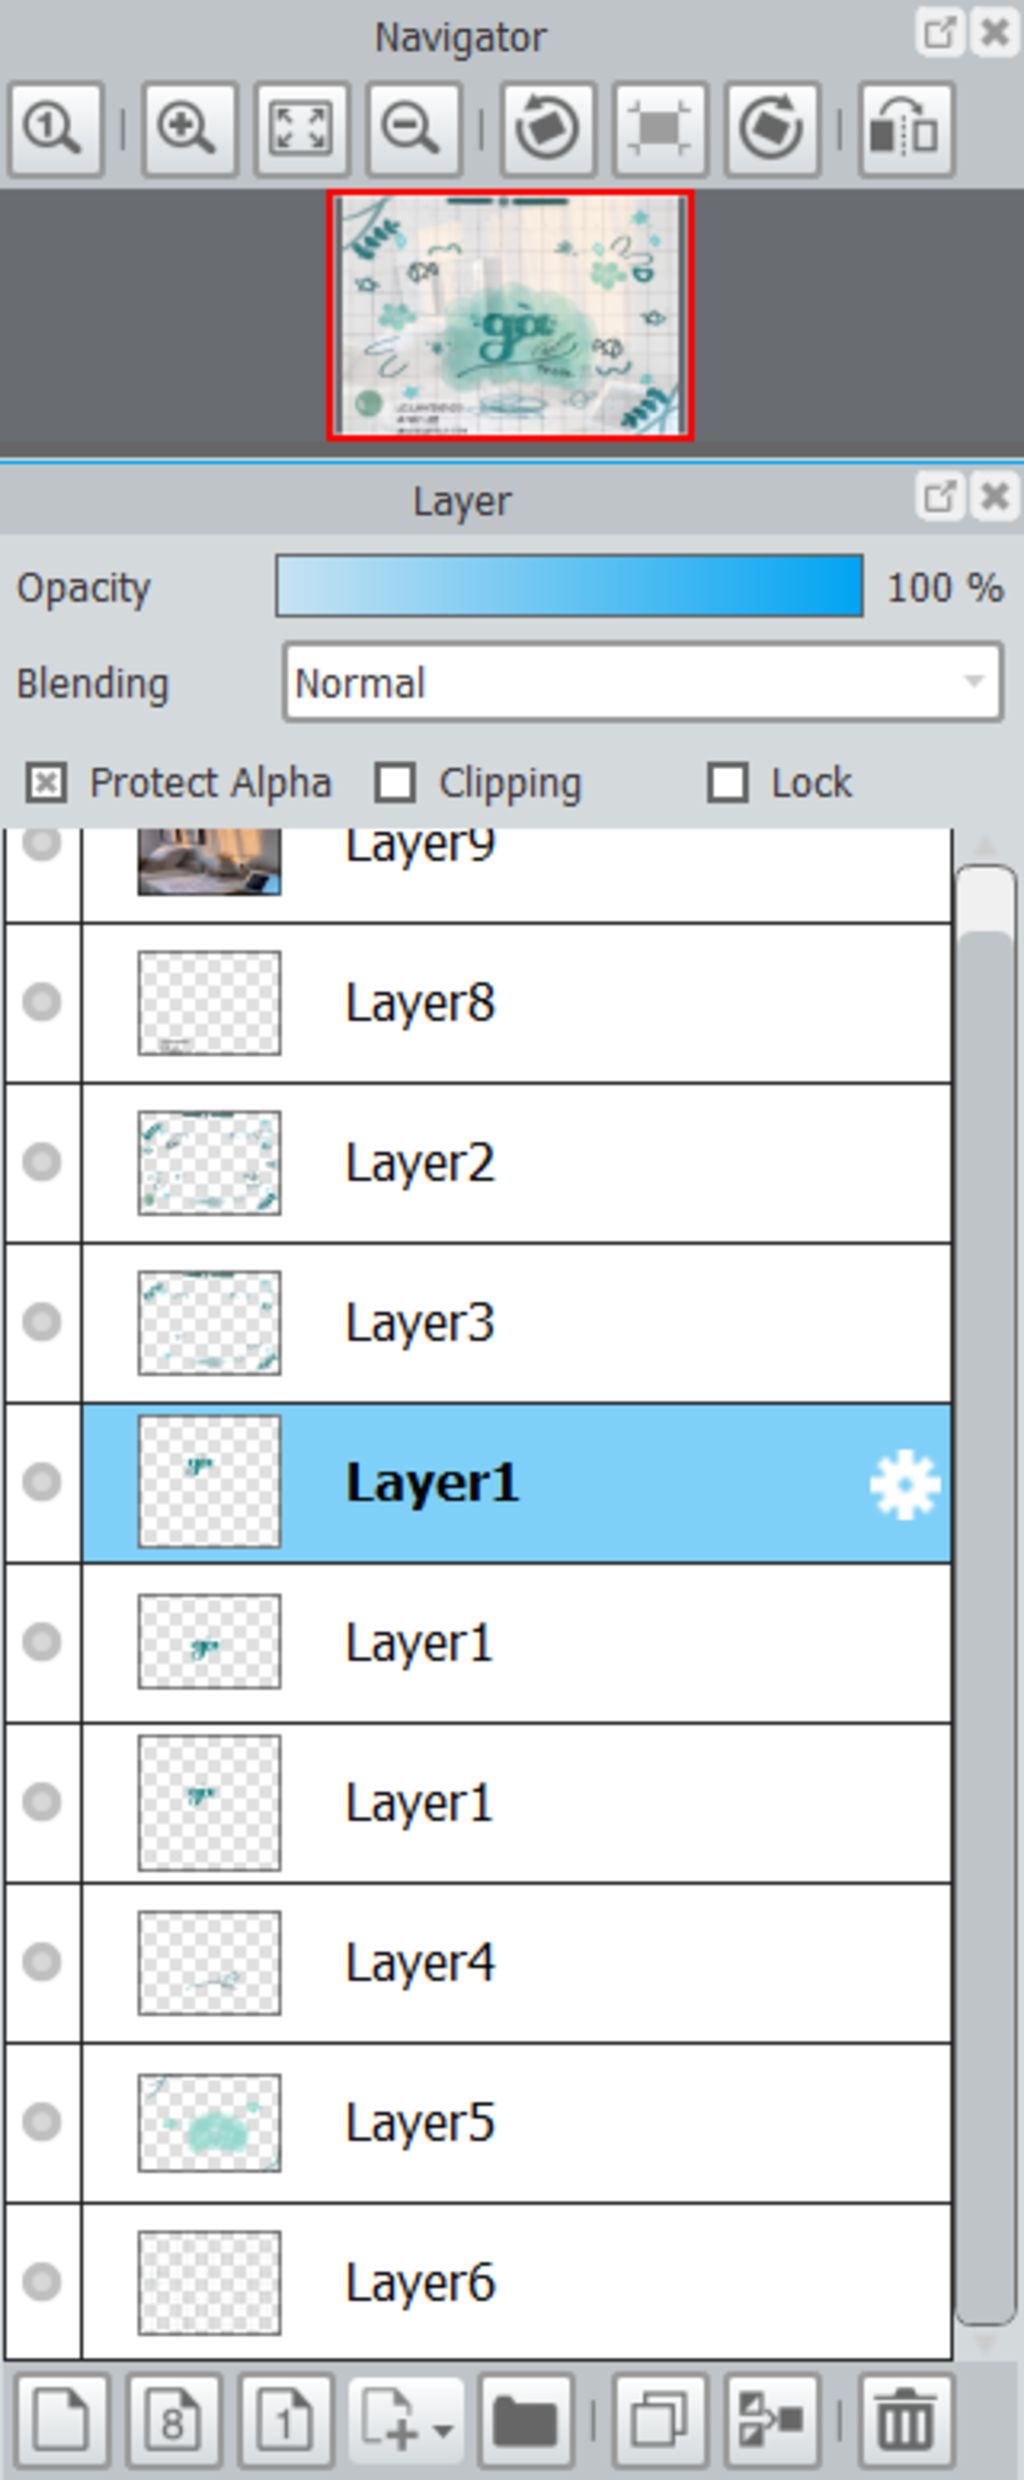
Task: Delete layer with trash icon
Action: pos(907,2420)
